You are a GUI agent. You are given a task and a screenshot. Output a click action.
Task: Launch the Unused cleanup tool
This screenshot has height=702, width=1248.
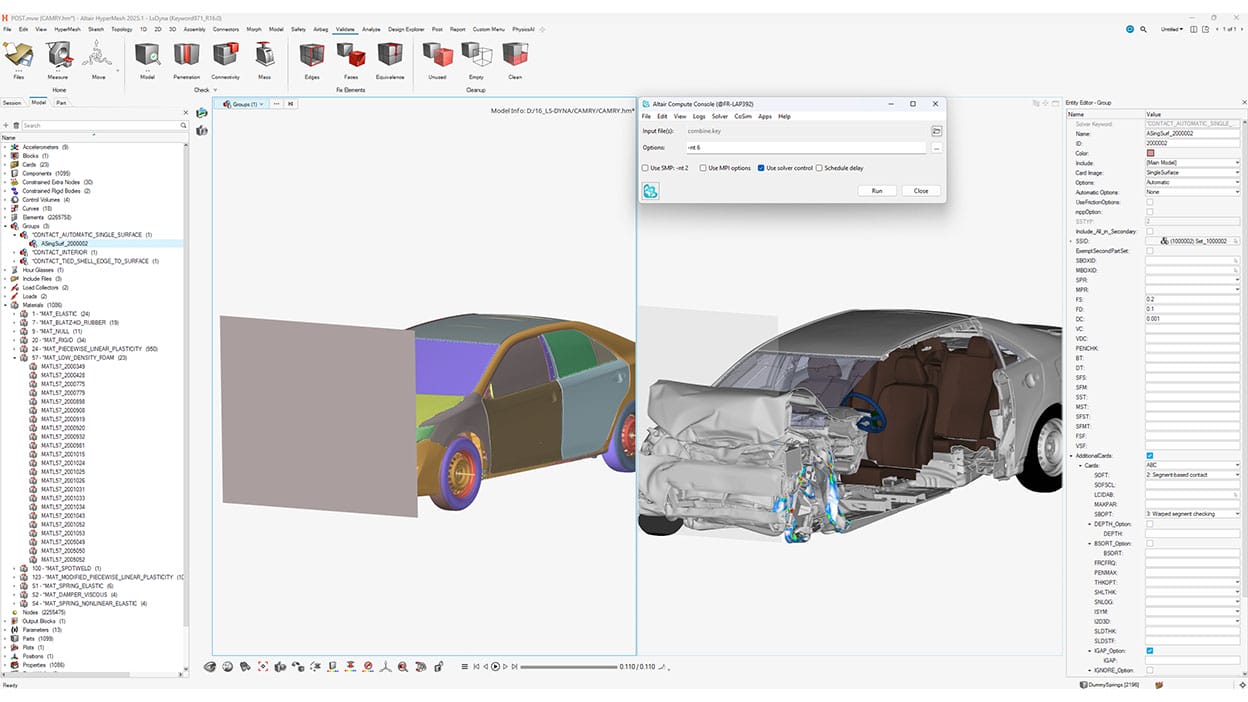pyautogui.click(x=437, y=60)
